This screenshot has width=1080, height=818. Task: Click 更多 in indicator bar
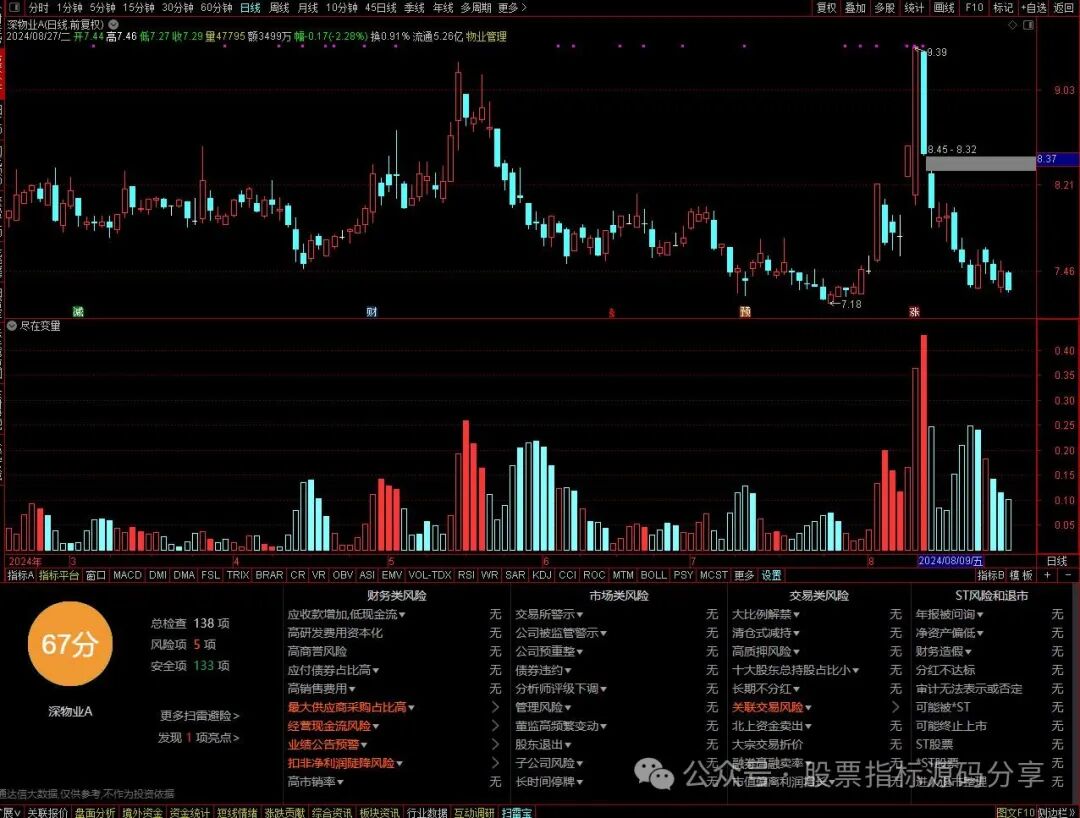click(x=744, y=575)
